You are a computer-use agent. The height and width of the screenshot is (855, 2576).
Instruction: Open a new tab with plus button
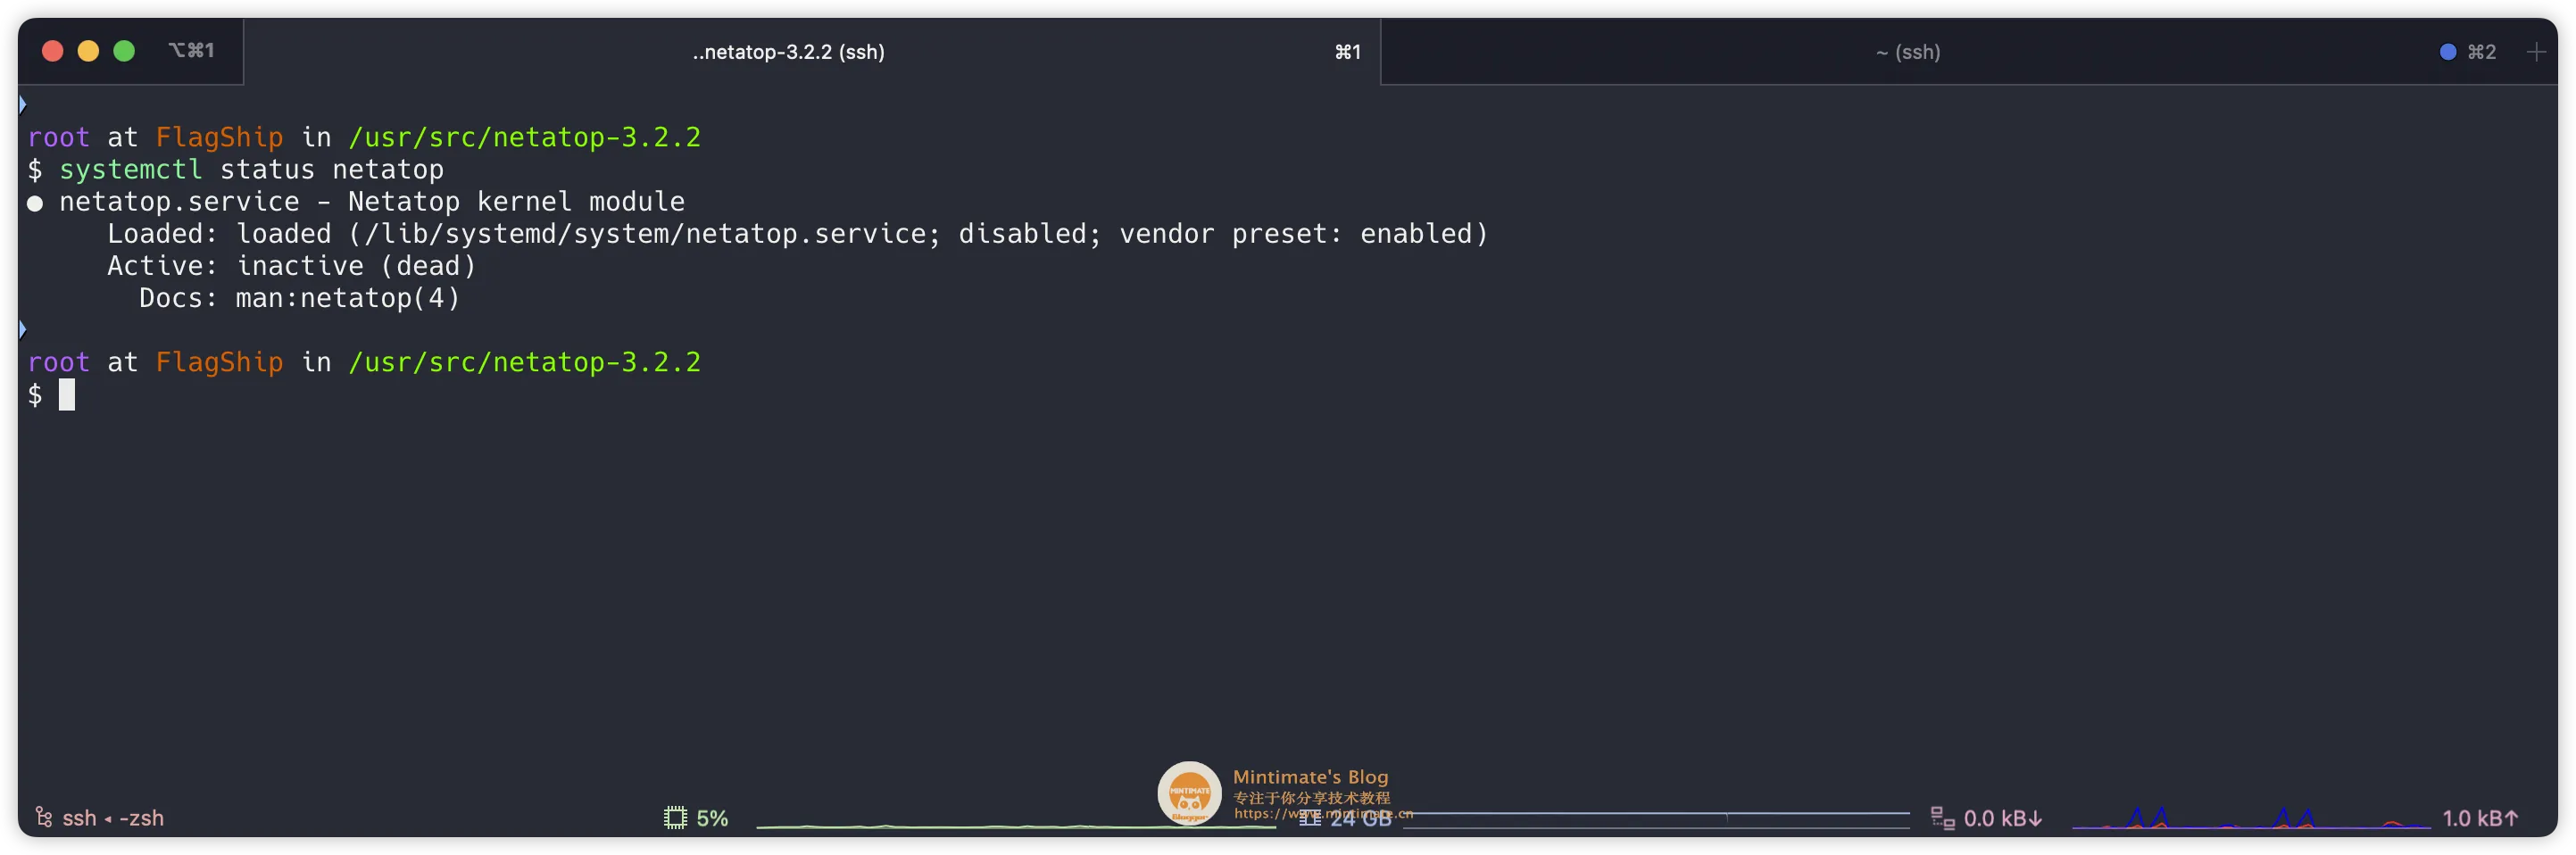coord(2535,52)
